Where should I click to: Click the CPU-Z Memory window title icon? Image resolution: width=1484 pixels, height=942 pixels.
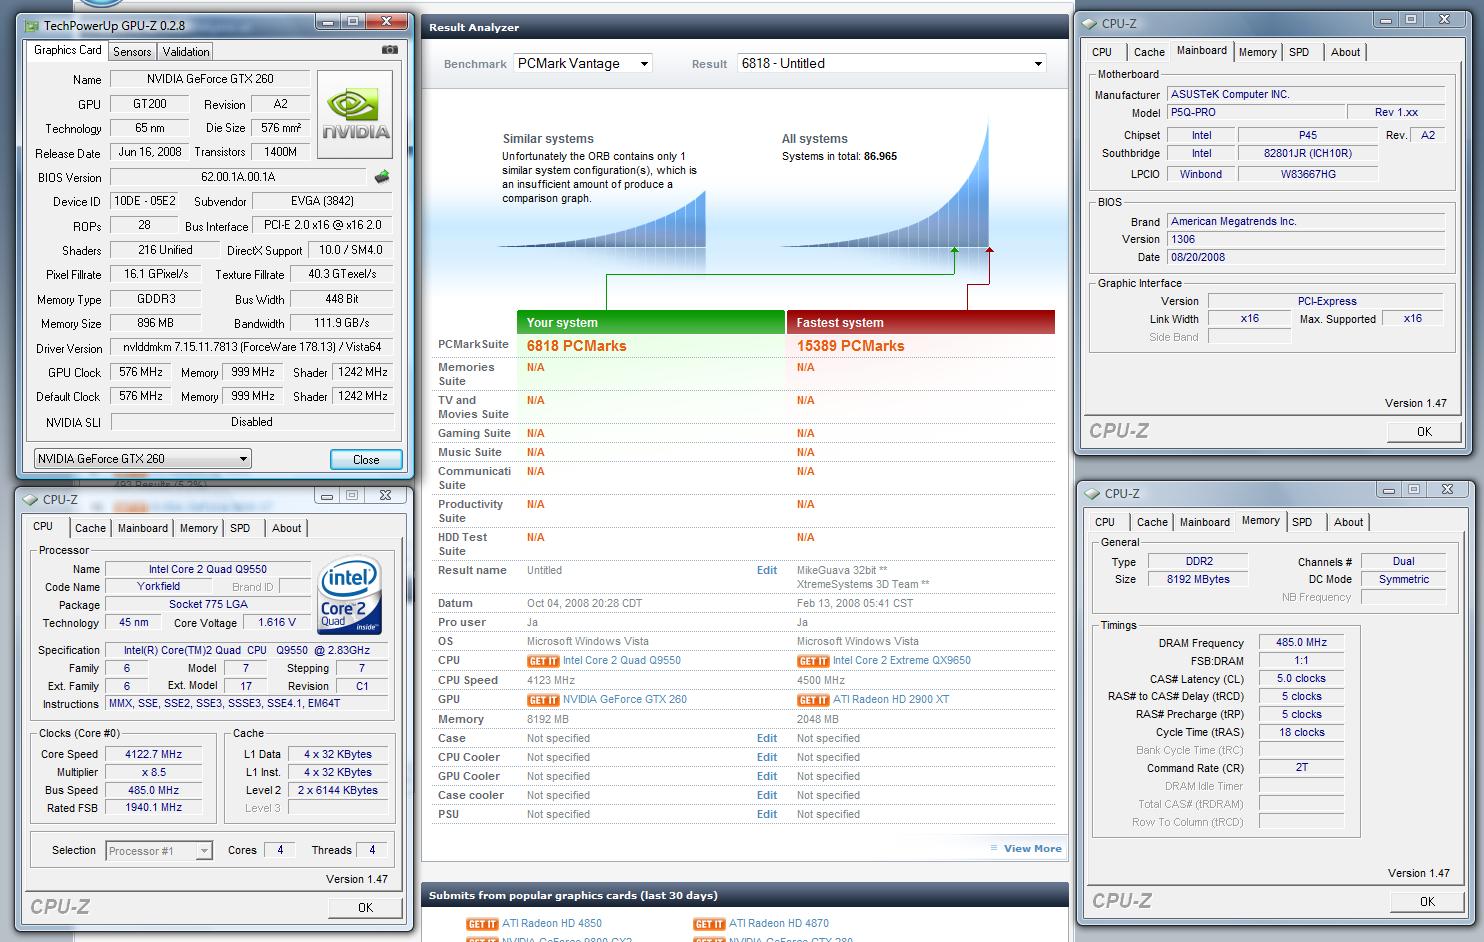coord(1093,493)
